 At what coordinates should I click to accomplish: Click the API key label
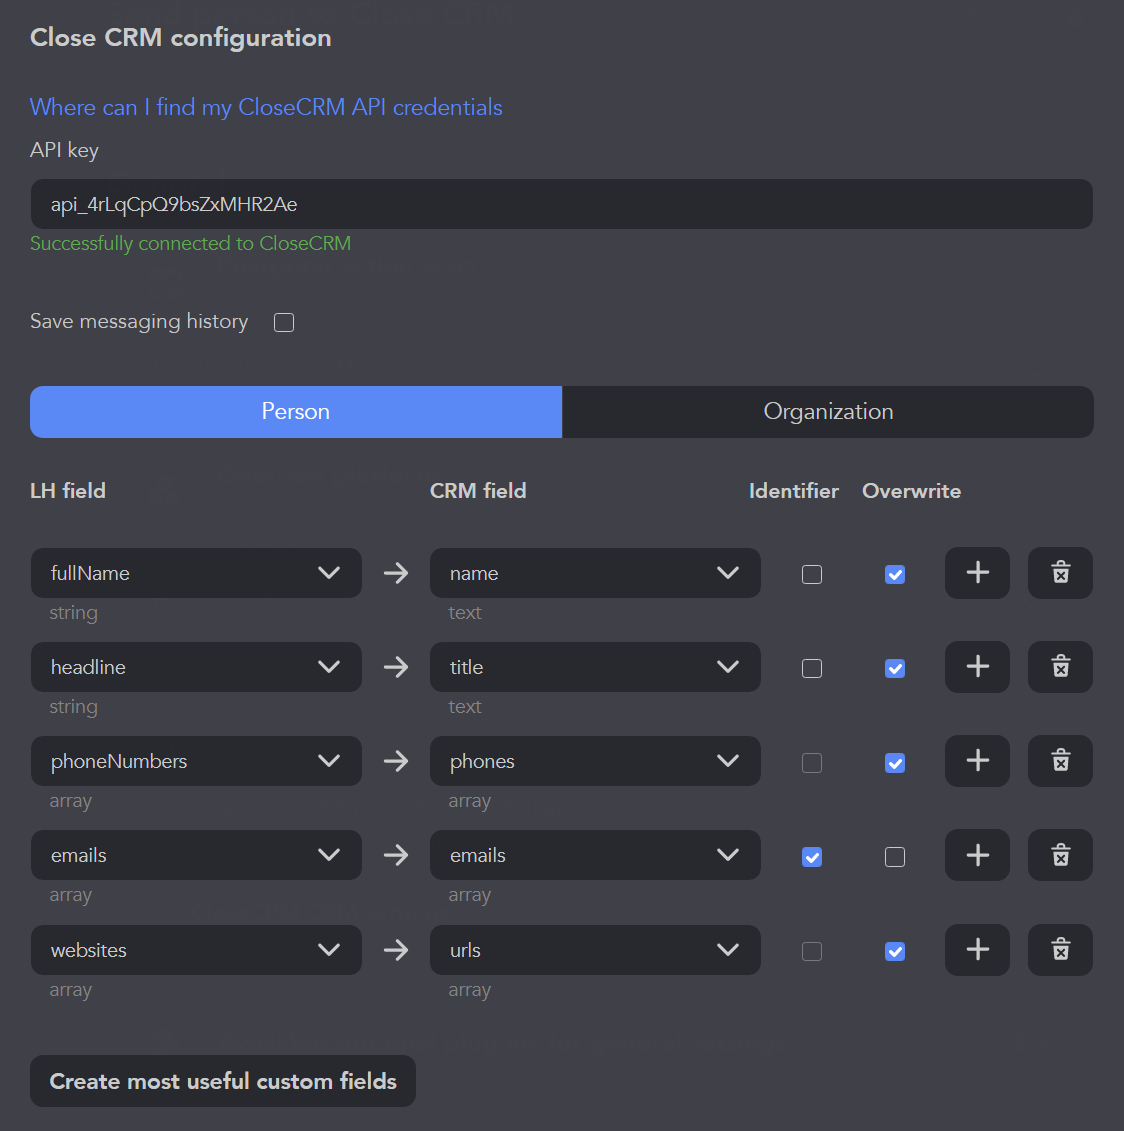[x=64, y=150]
